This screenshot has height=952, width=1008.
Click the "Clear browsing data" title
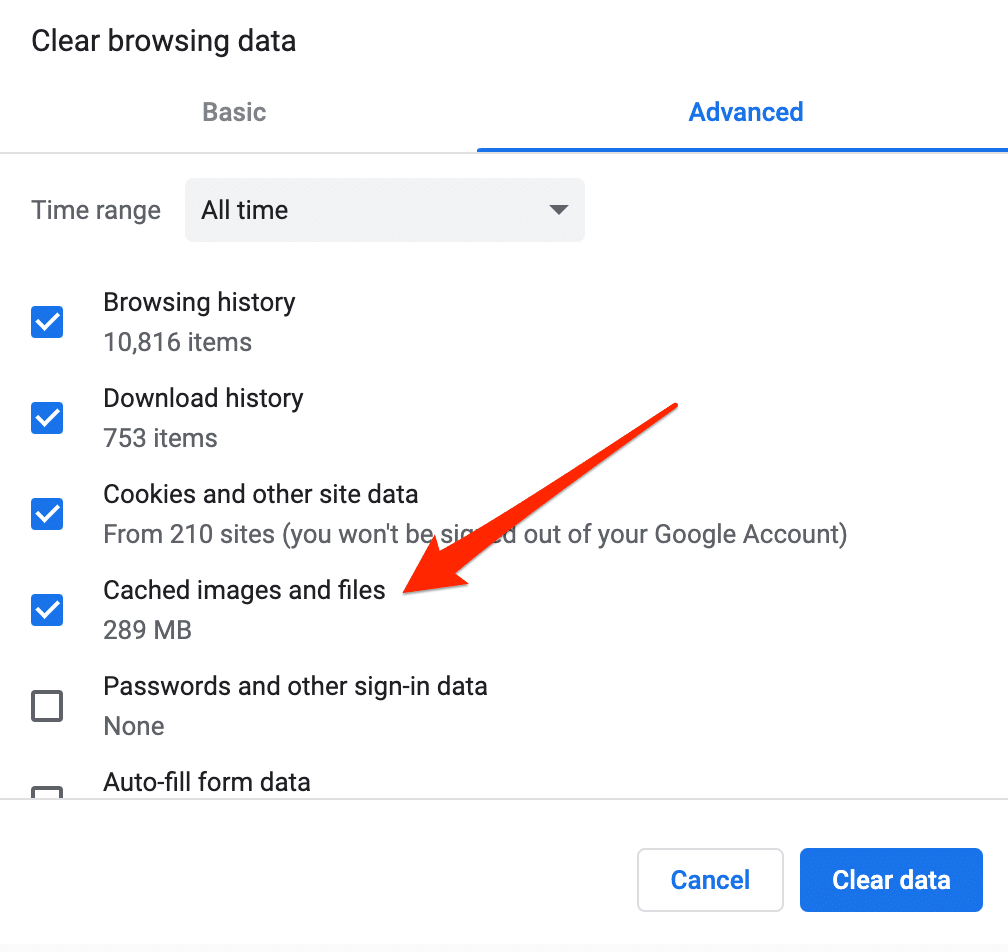[x=163, y=42]
